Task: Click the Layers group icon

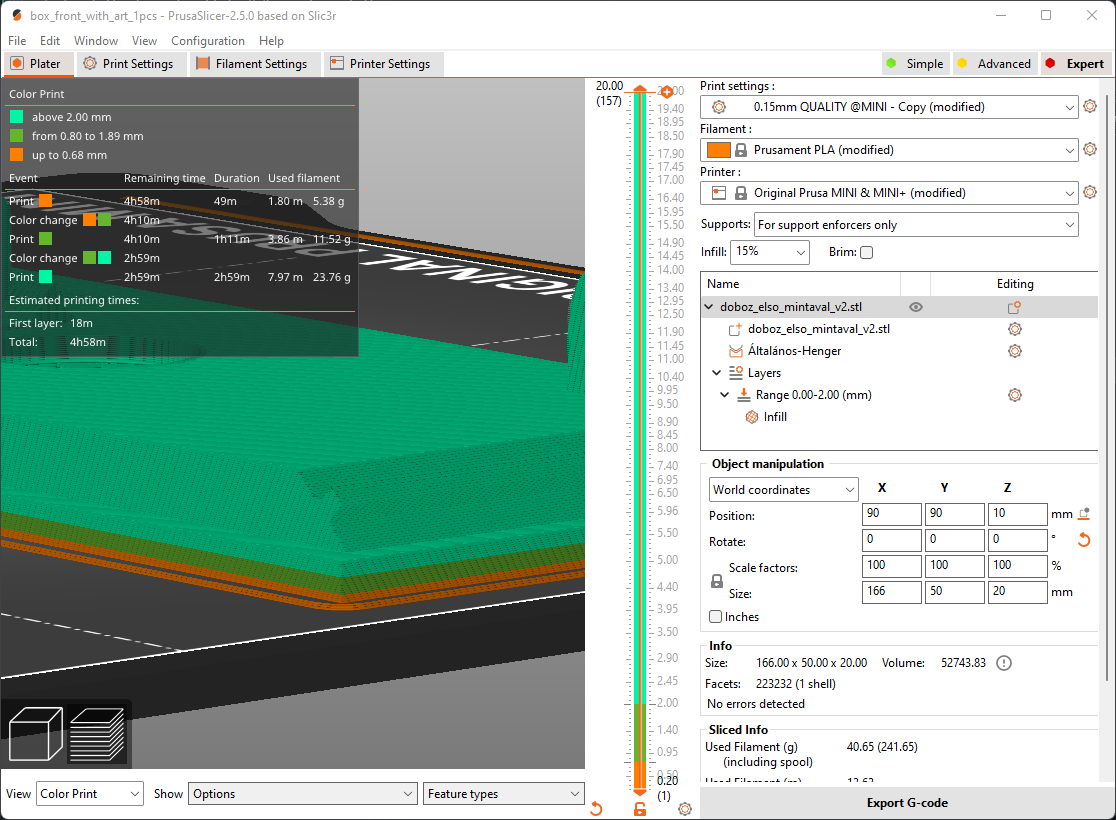Action: [x=736, y=372]
